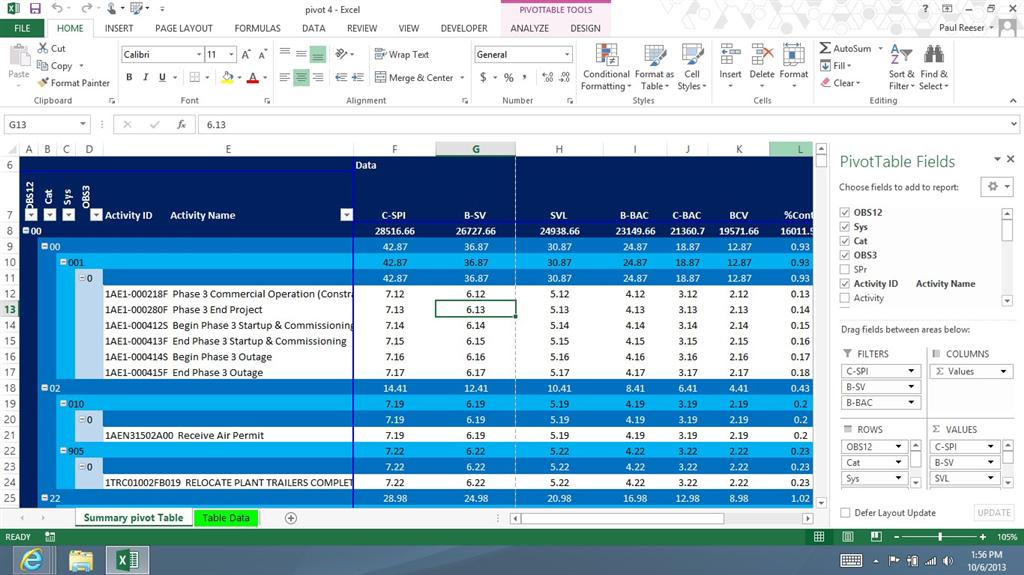This screenshot has height=575, width=1024.
Task: Click the font color swatch
Action: click(251, 78)
